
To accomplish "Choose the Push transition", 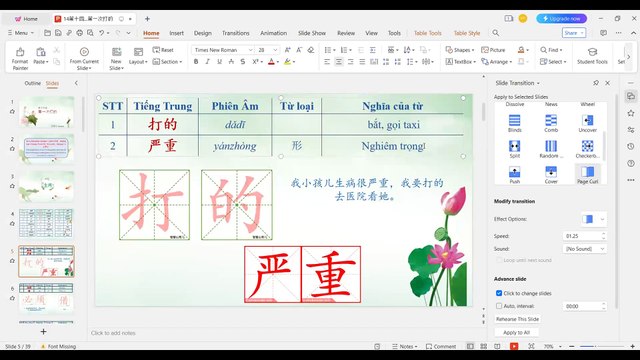I will point(514,175).
